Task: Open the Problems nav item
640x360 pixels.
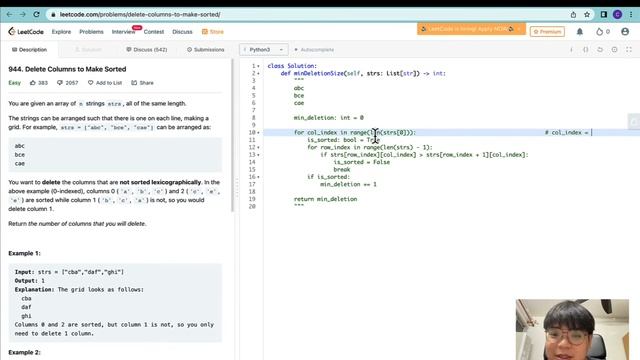Action: tap(91, 32)
